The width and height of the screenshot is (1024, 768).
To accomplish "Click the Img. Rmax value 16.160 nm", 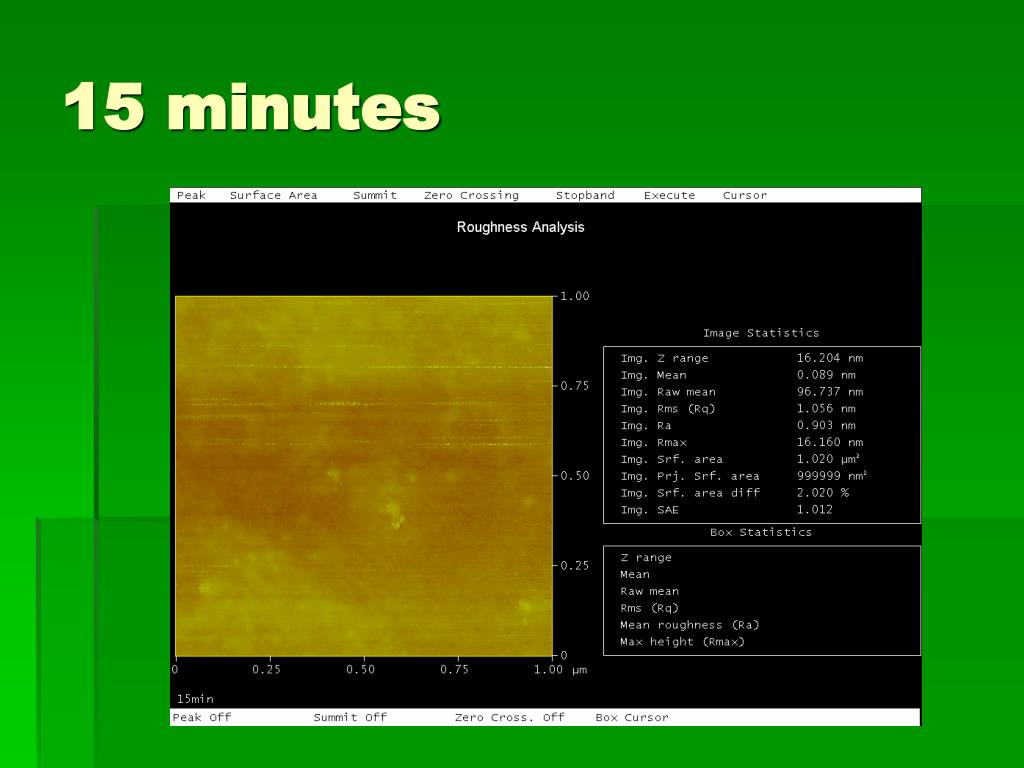I will point(830,443).
